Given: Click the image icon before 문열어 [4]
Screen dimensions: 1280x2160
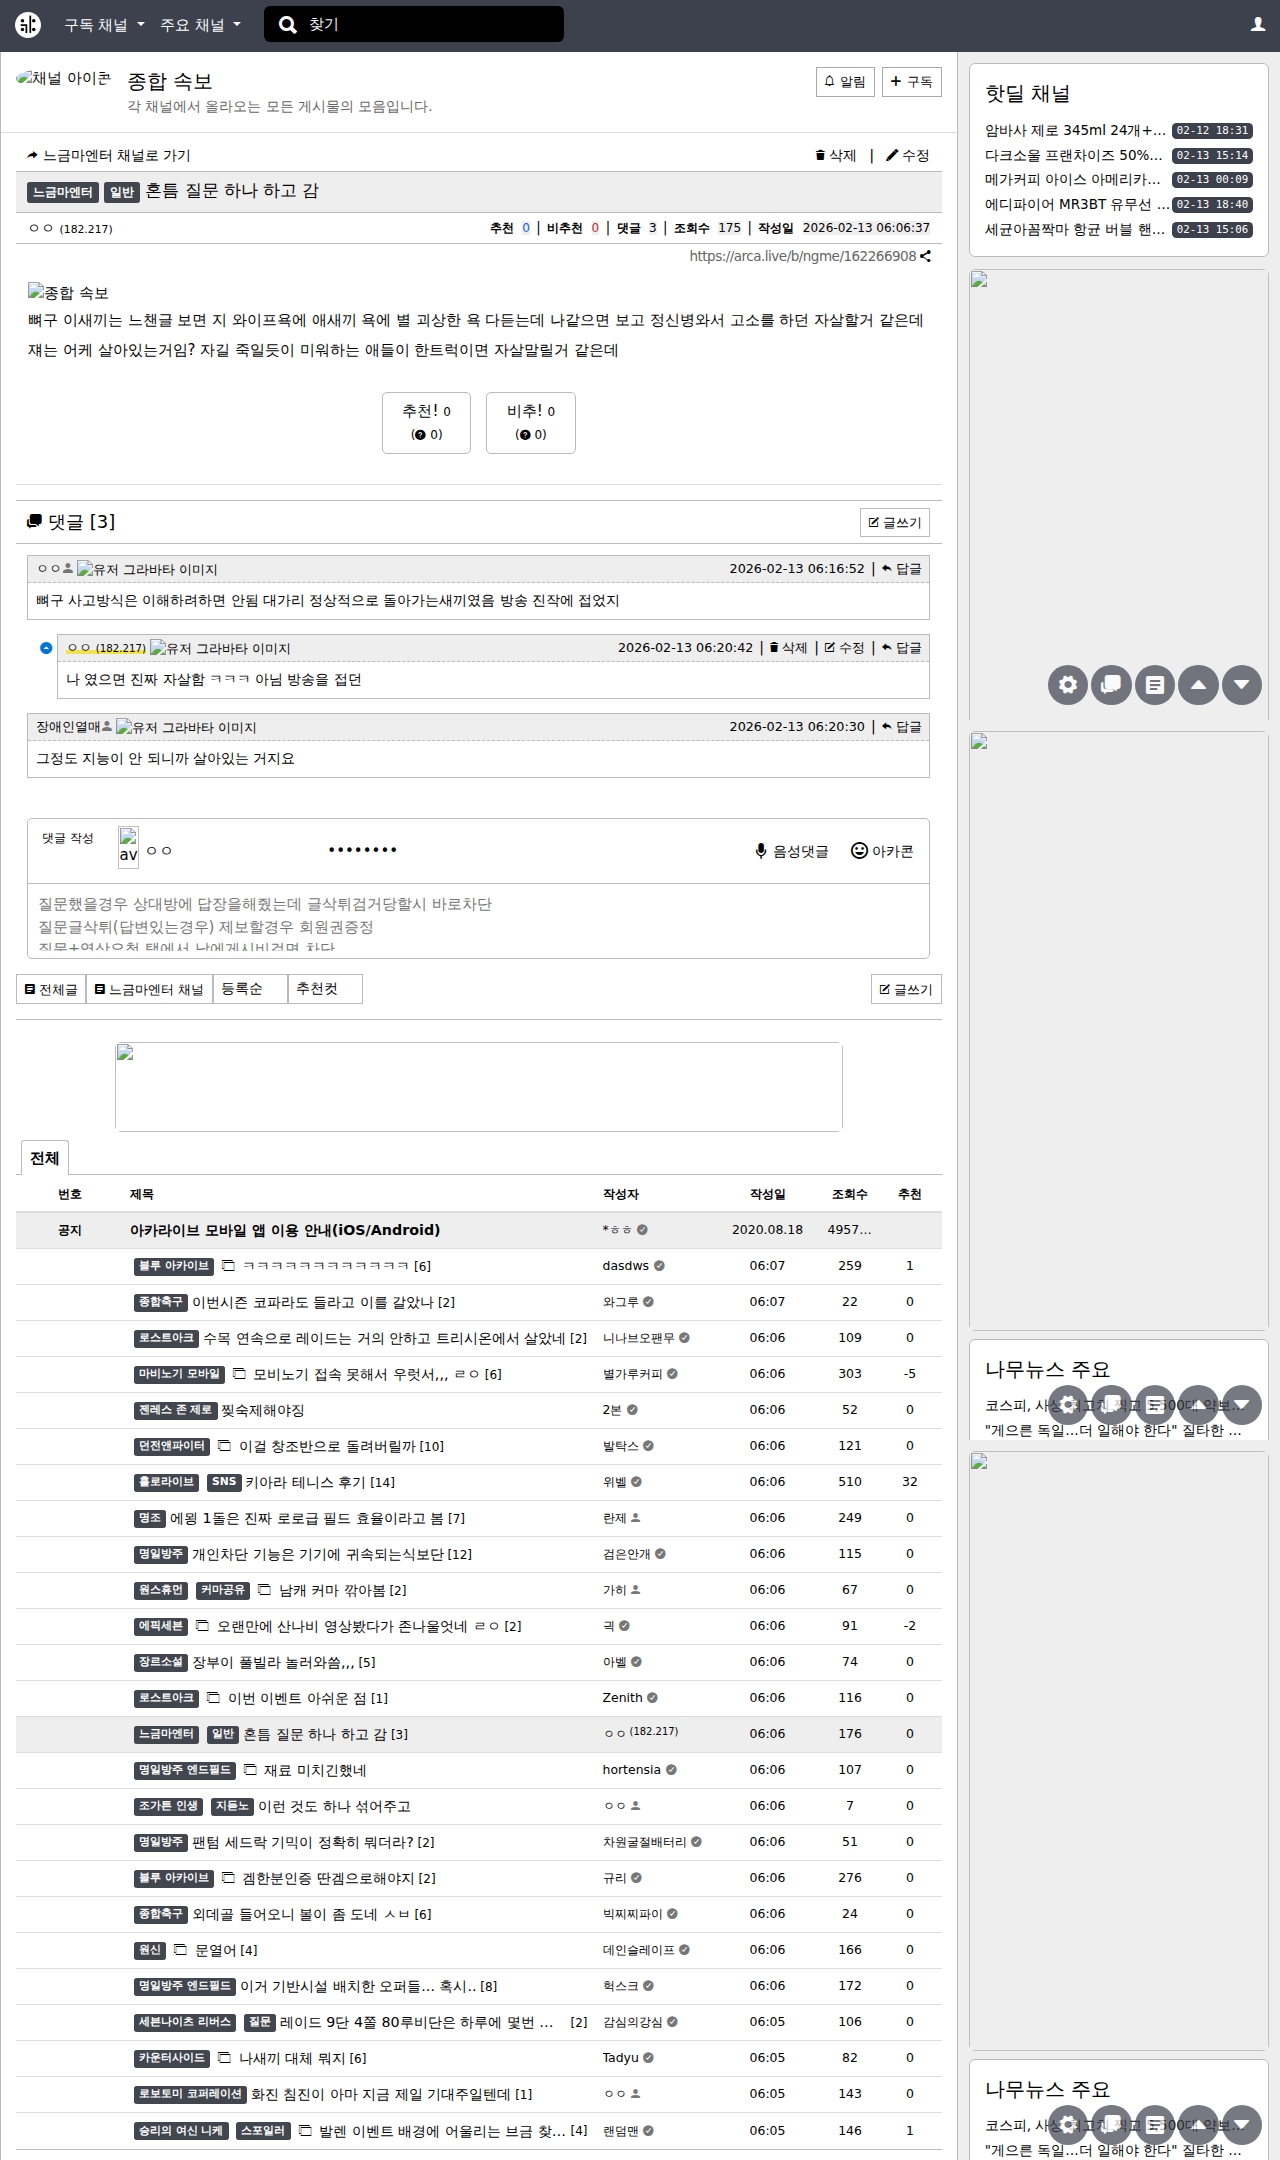Looking at the screenshot, I should pos(181,1950).
